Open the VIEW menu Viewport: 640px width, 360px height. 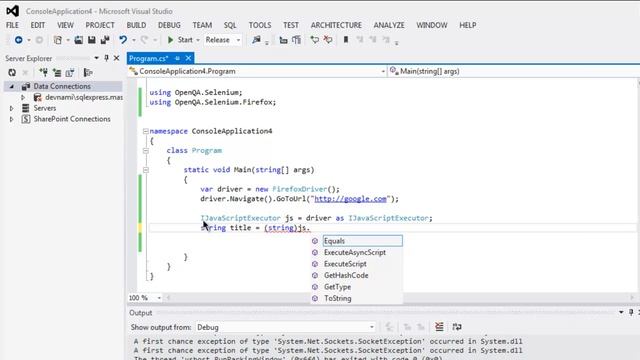coord(65,25)
